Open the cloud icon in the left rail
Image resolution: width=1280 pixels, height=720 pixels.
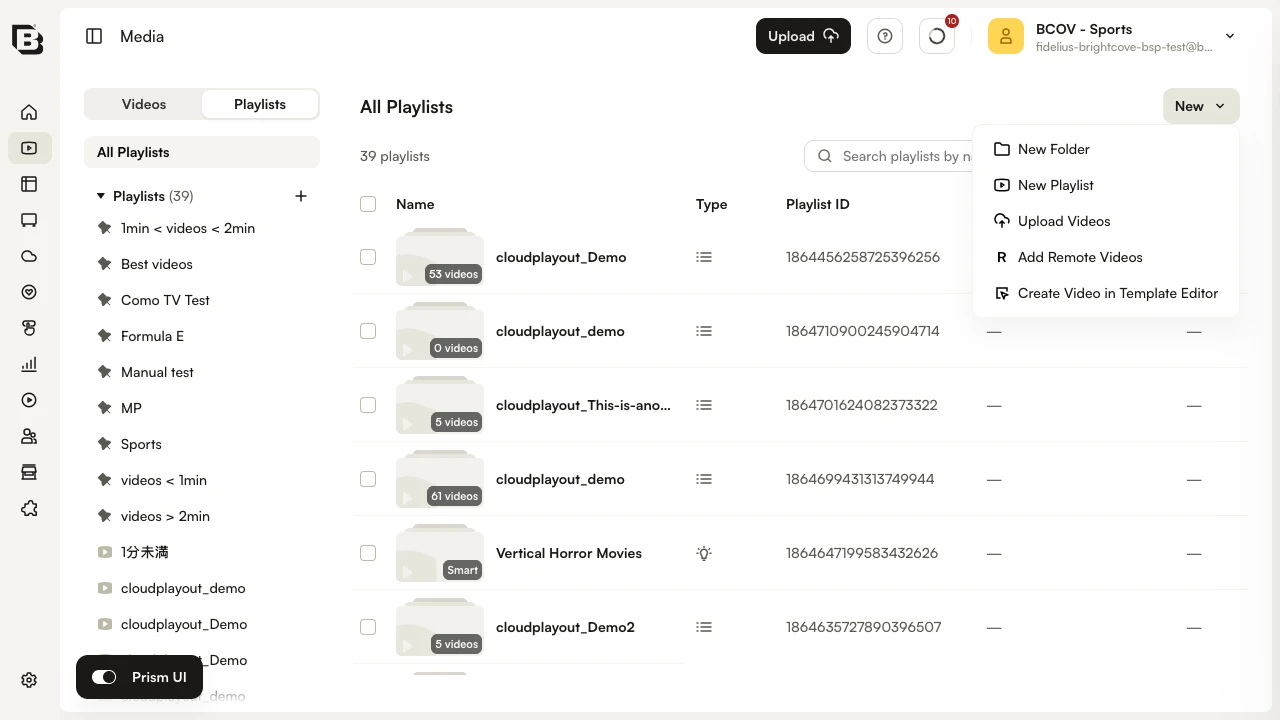(x=29, y=256)
